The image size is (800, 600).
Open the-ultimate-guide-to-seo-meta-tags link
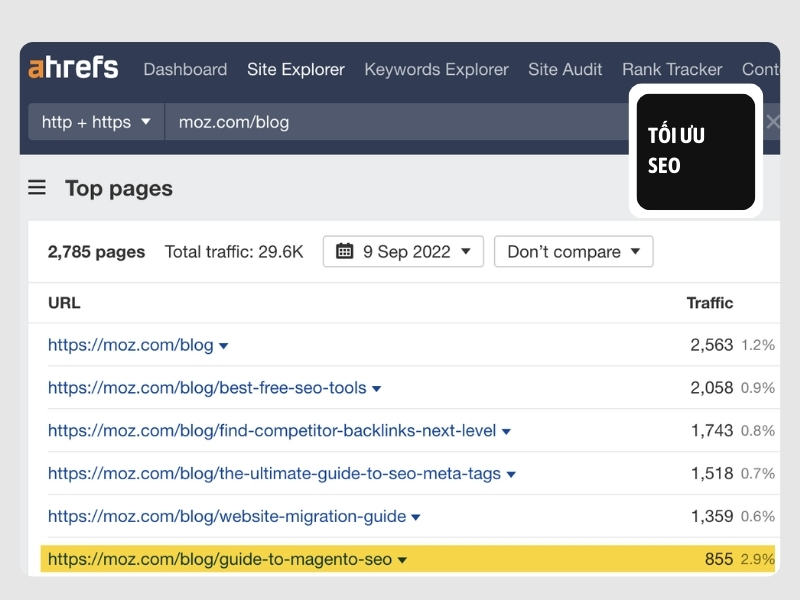coord(274,473)
